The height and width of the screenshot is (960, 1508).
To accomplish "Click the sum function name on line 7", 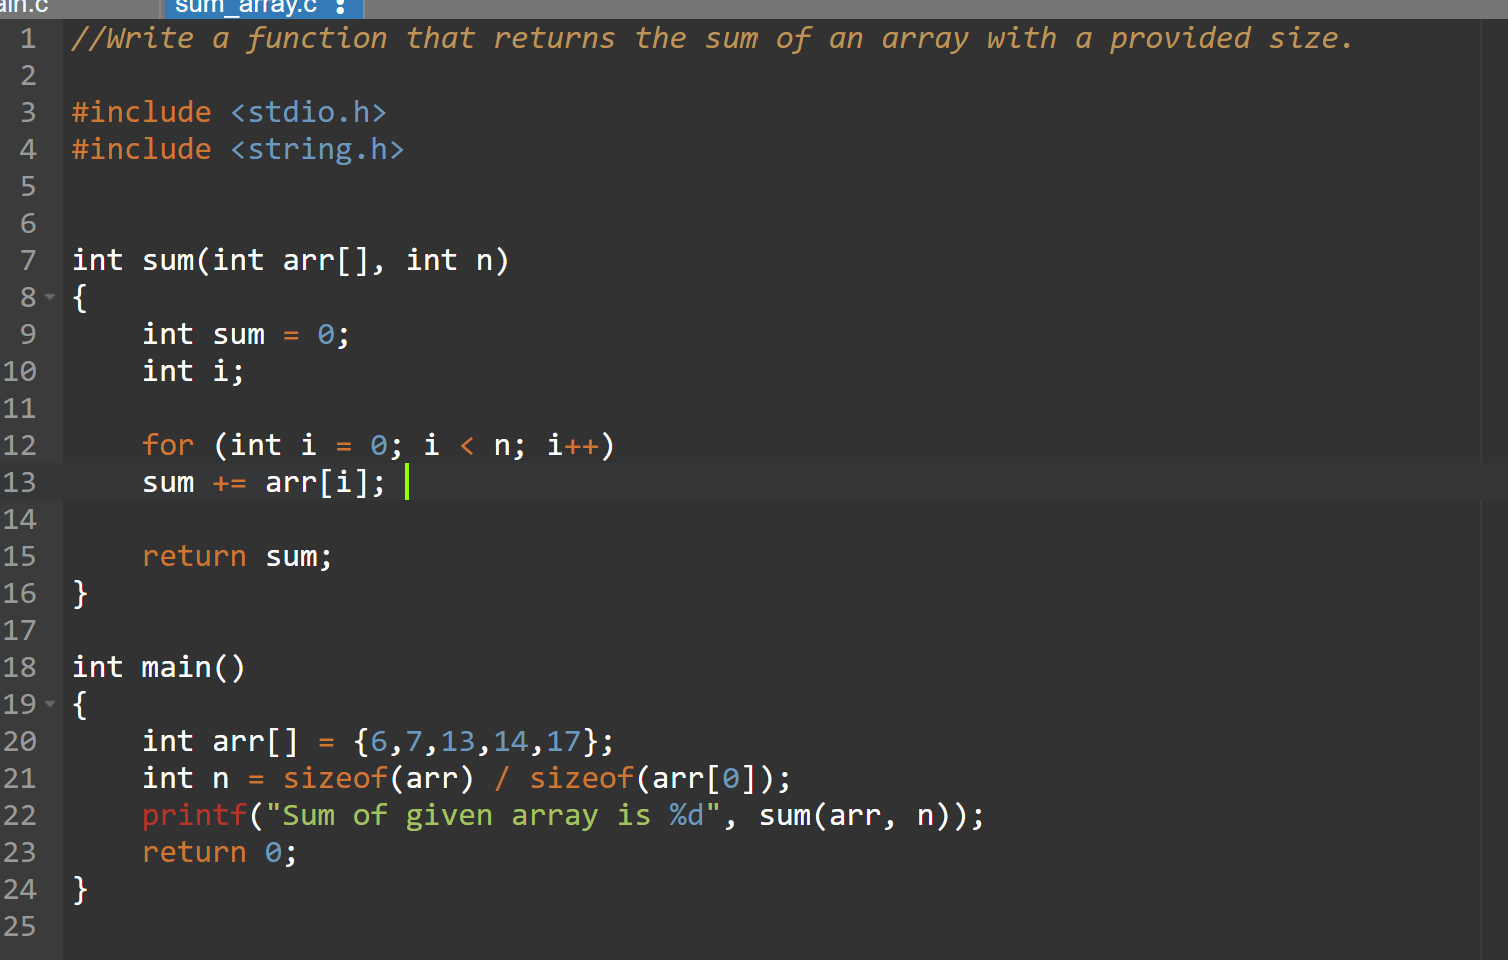I will (x=167, y=260).
